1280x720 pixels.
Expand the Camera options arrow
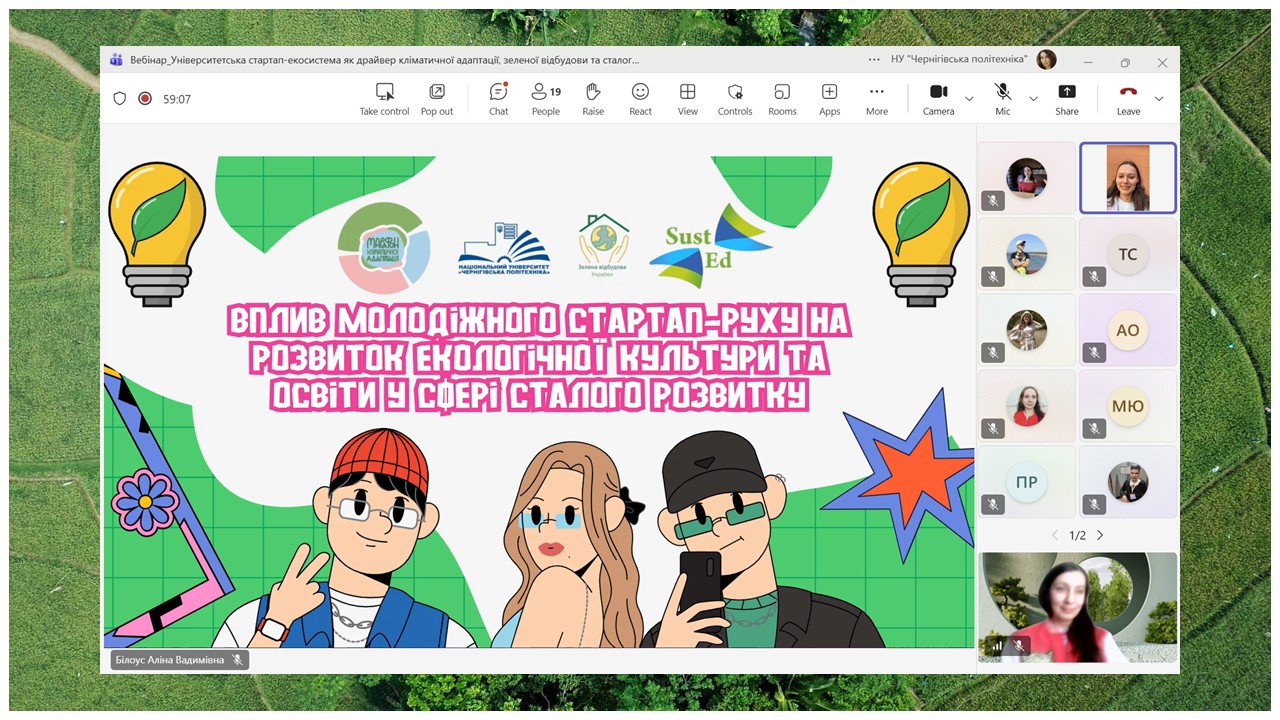(x=969, y=99)
